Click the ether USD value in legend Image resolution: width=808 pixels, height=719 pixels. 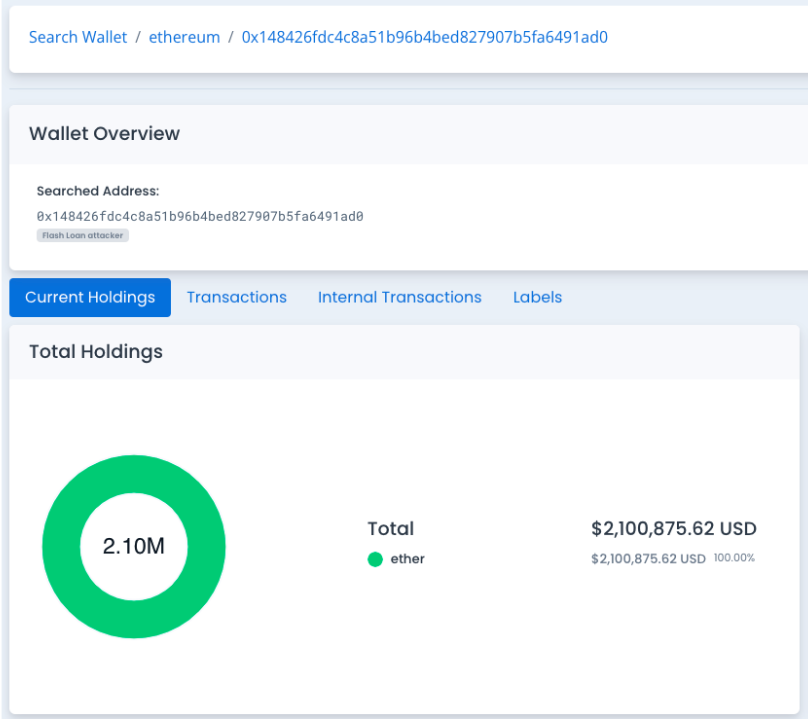(x=648, y=558)
